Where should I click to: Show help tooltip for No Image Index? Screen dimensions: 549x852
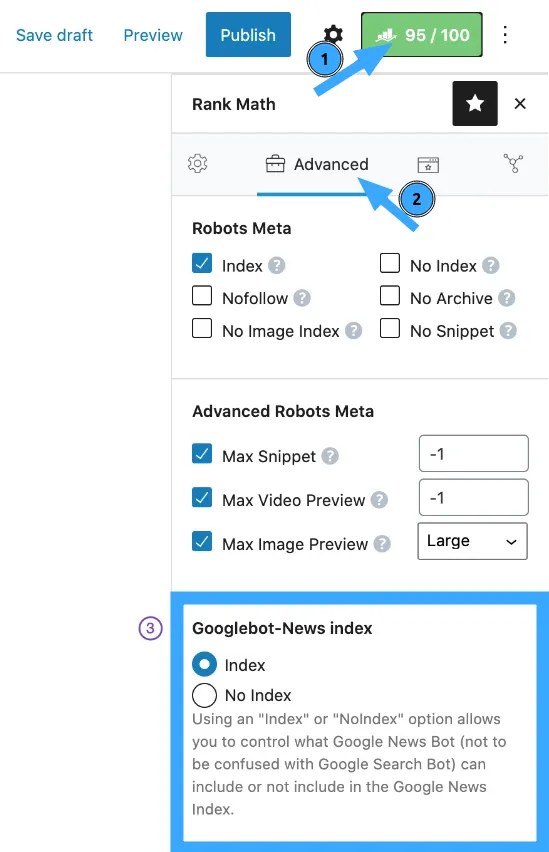click(x=353, y=331)
